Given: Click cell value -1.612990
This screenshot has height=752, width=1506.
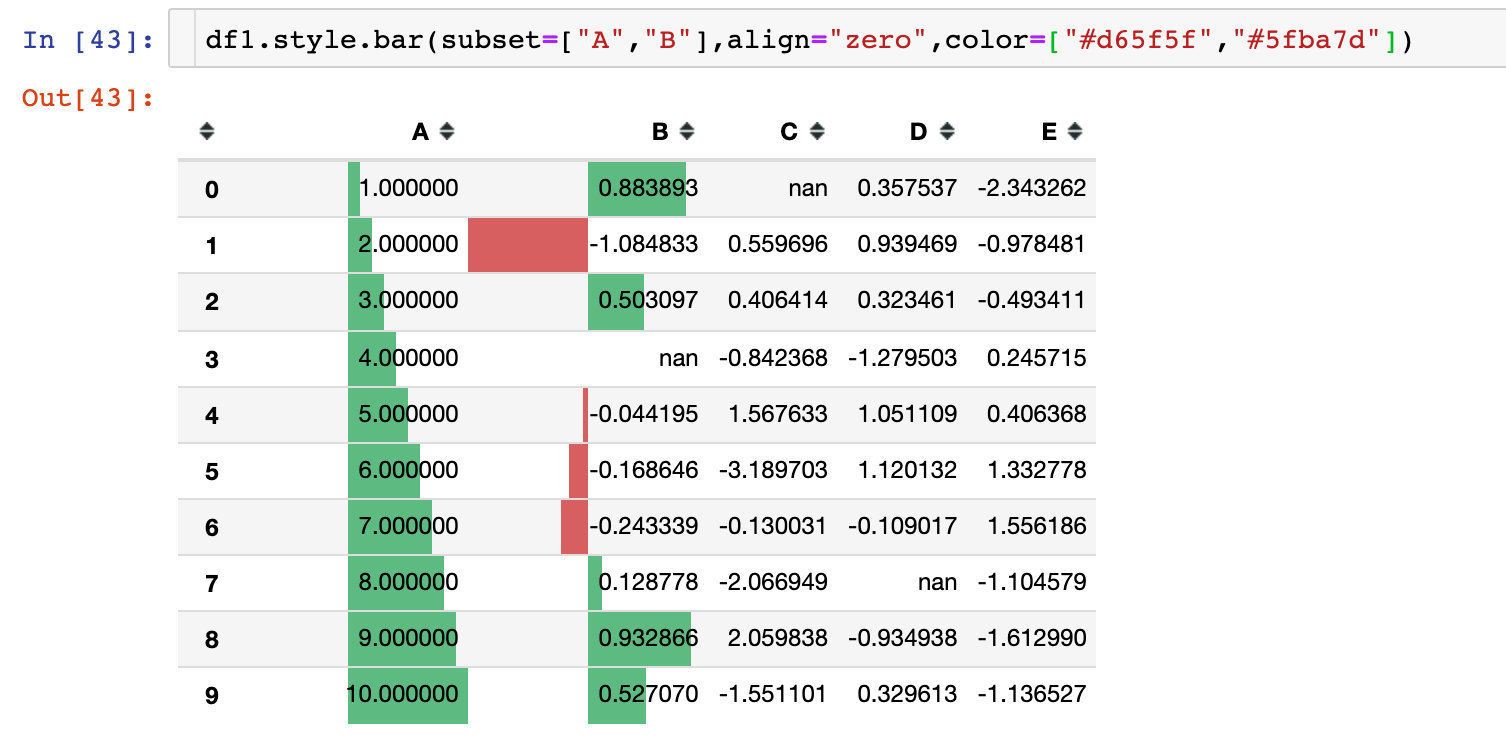Looking at the screenshot, I should coord(1032,638).
